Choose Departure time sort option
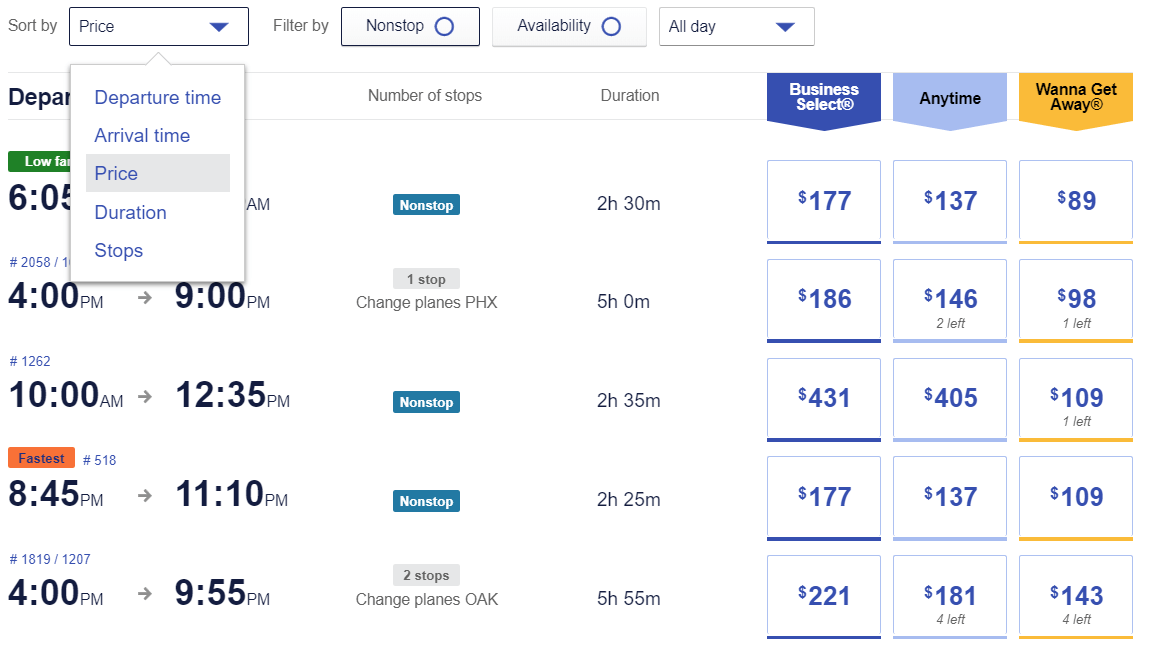The height and width of the screenshot is (649, 1150). tap(157, 97)
